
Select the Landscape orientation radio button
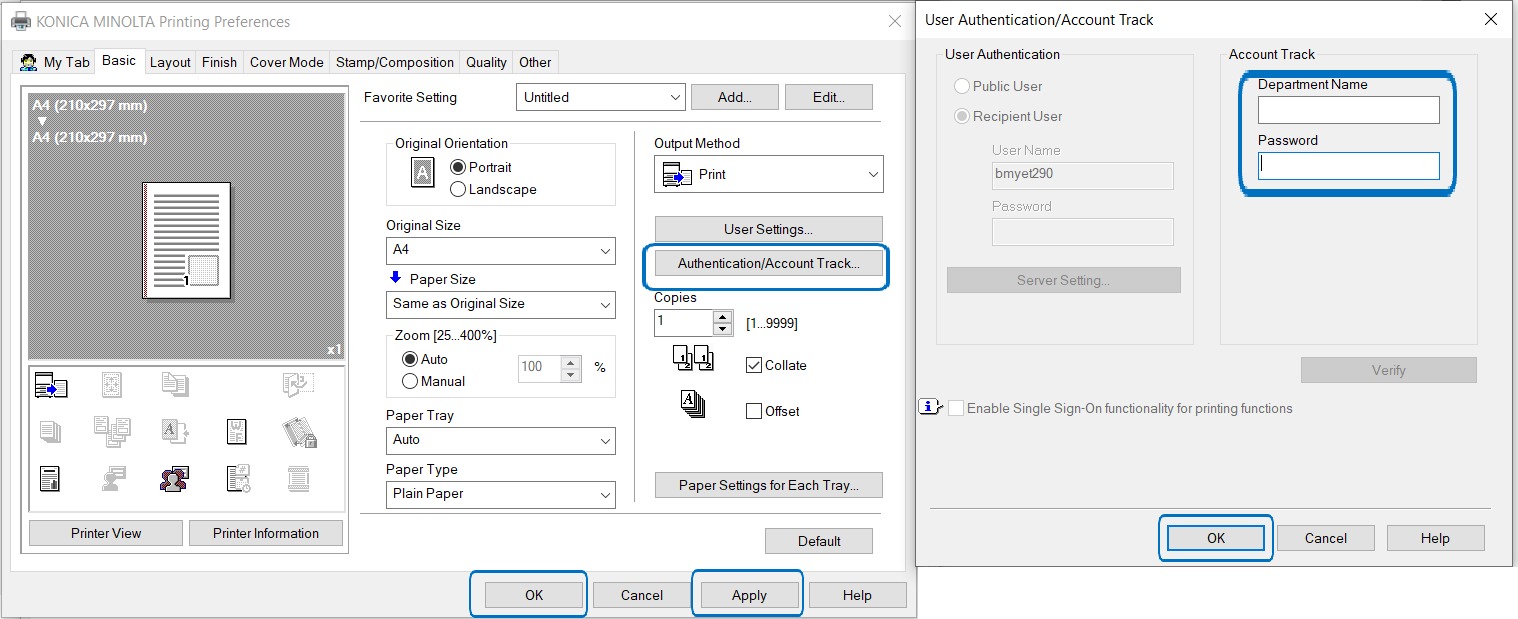pyautogui.click(x=458, y=189)
